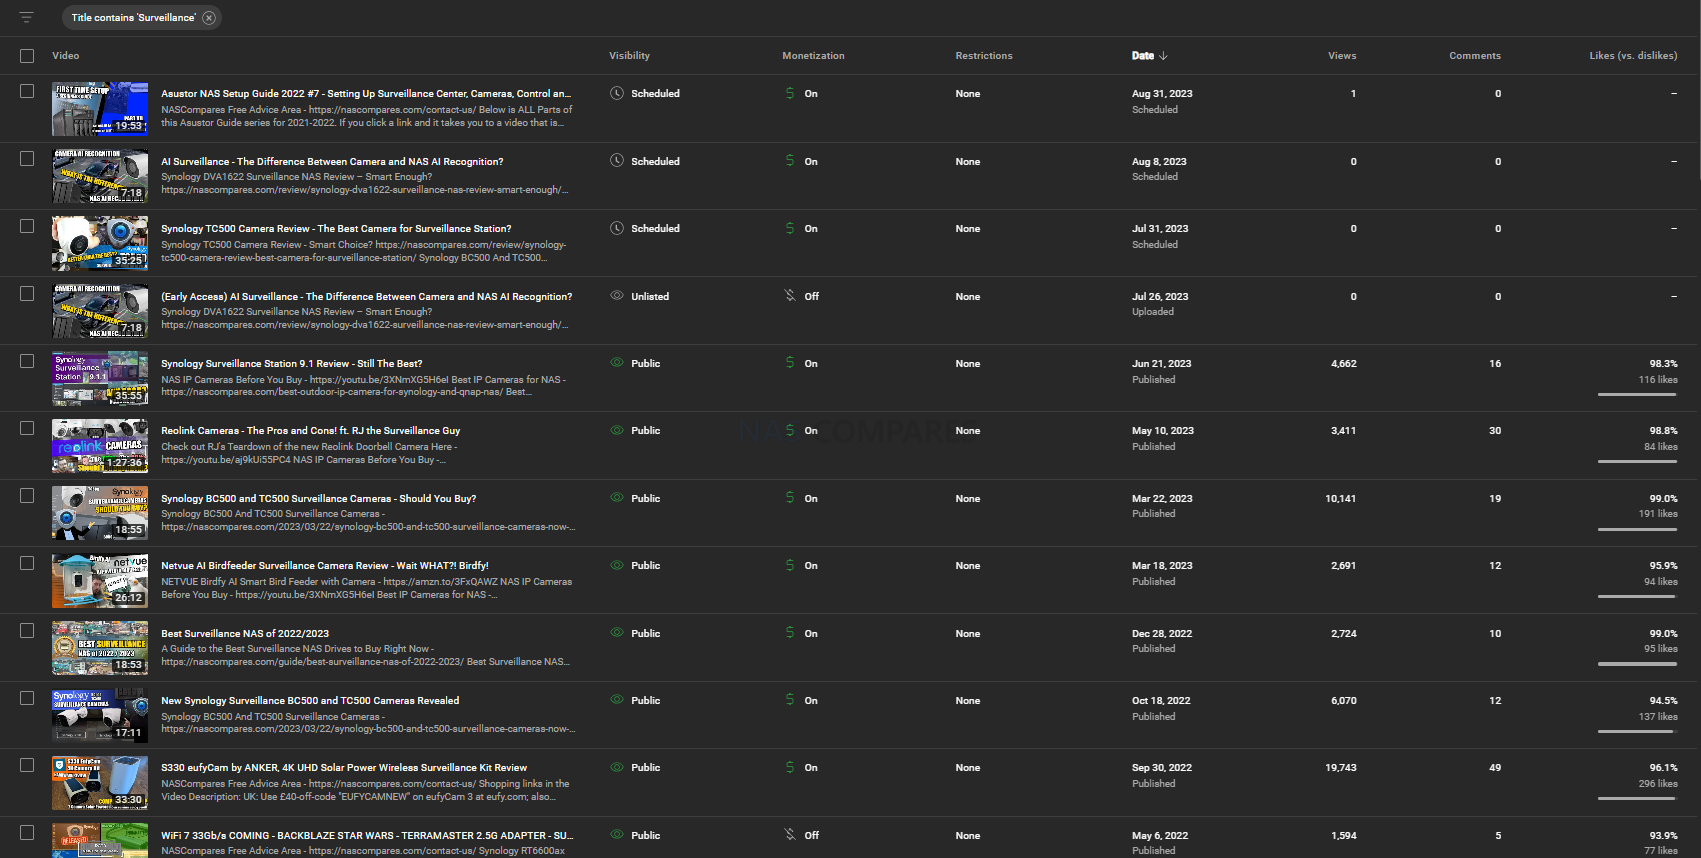
Task: Click the unlisted visibility icon for Early Access video
Action: pos(617,296)
